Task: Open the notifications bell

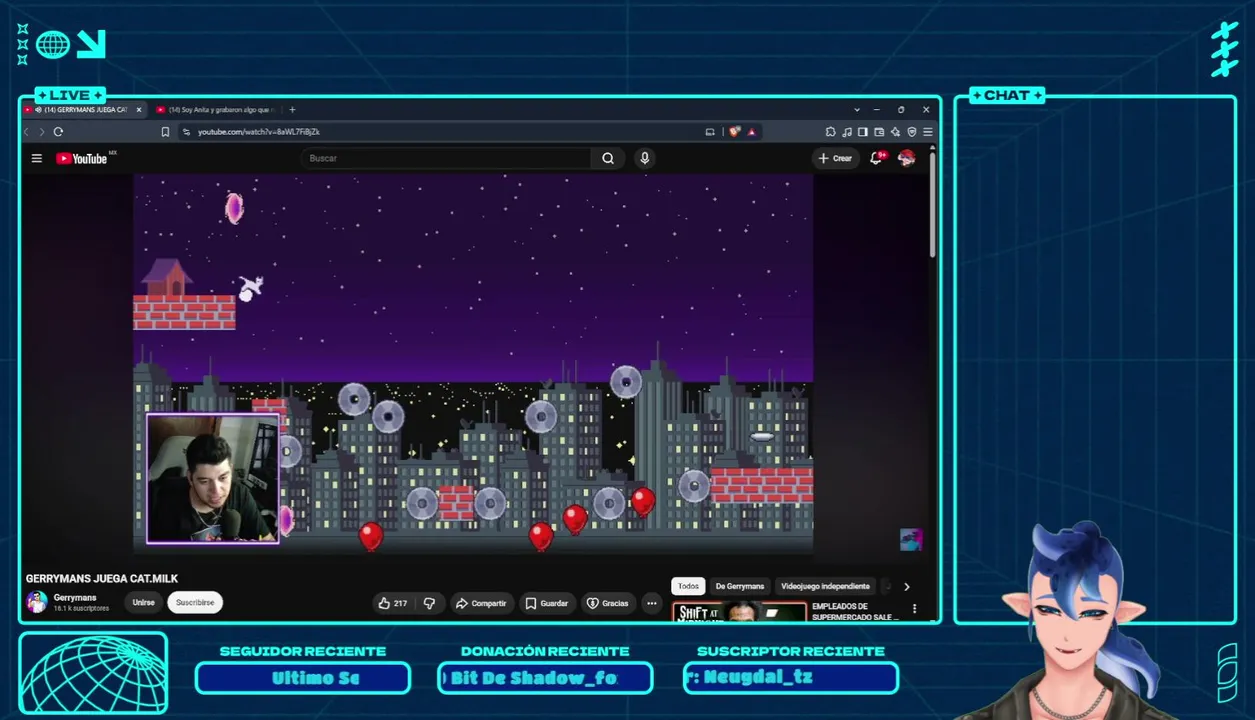Action: click(876, 158)
